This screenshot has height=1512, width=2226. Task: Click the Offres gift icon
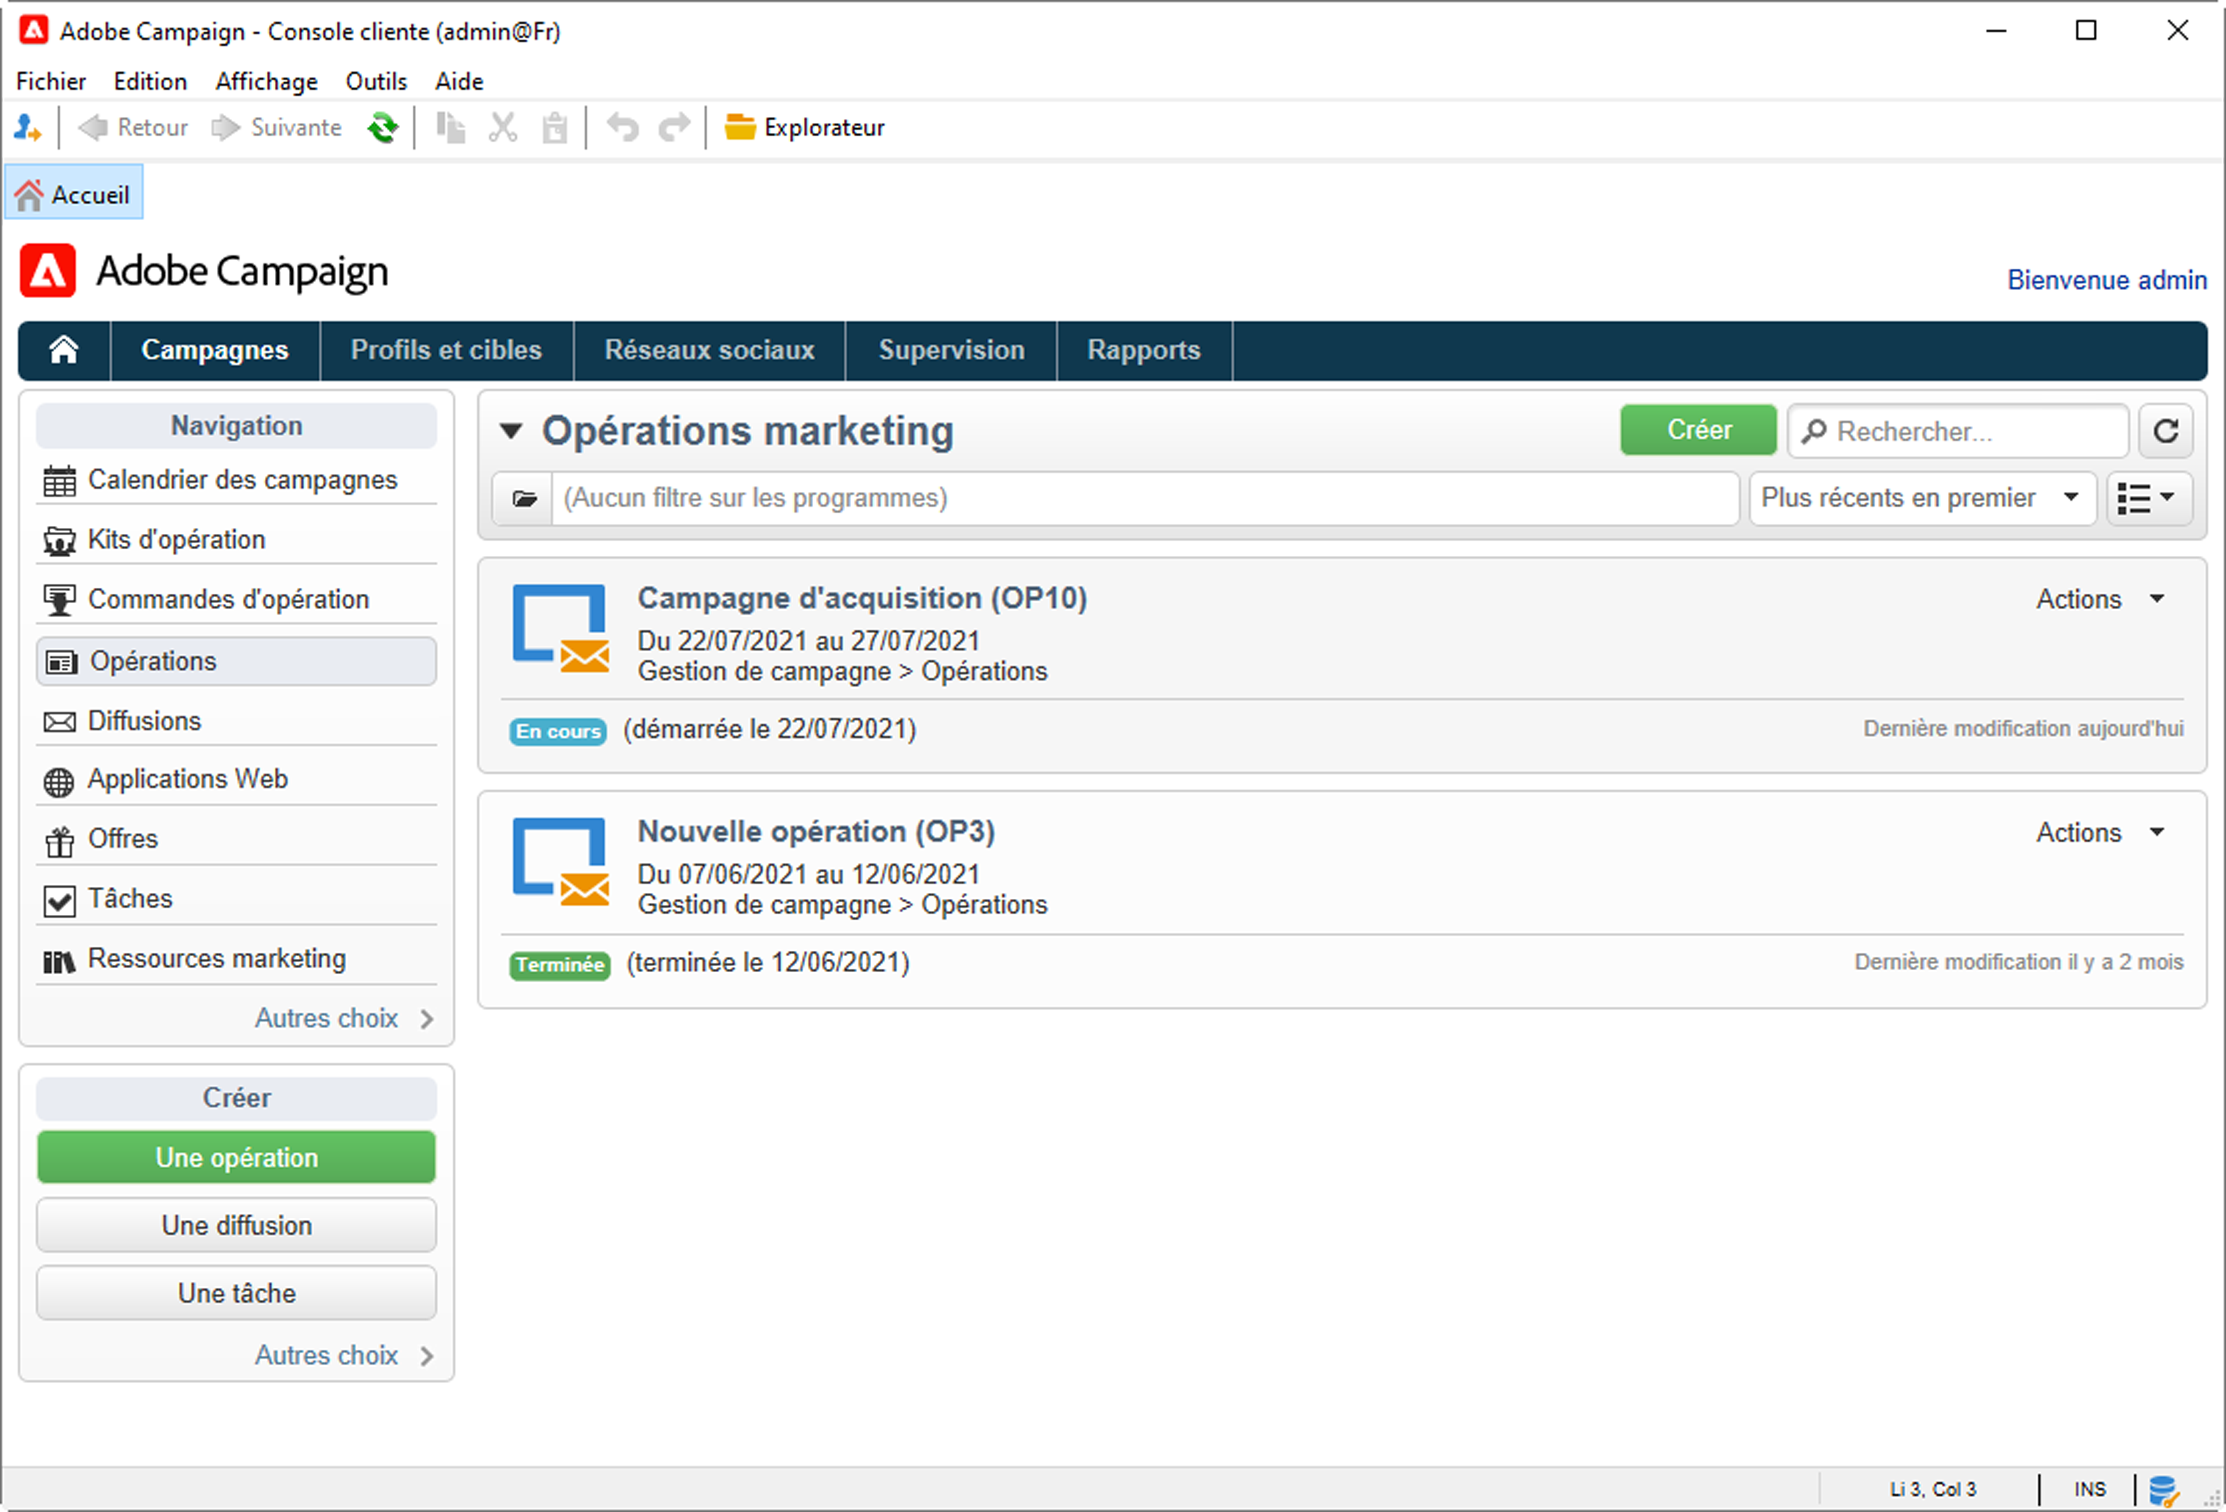[59, 841]
